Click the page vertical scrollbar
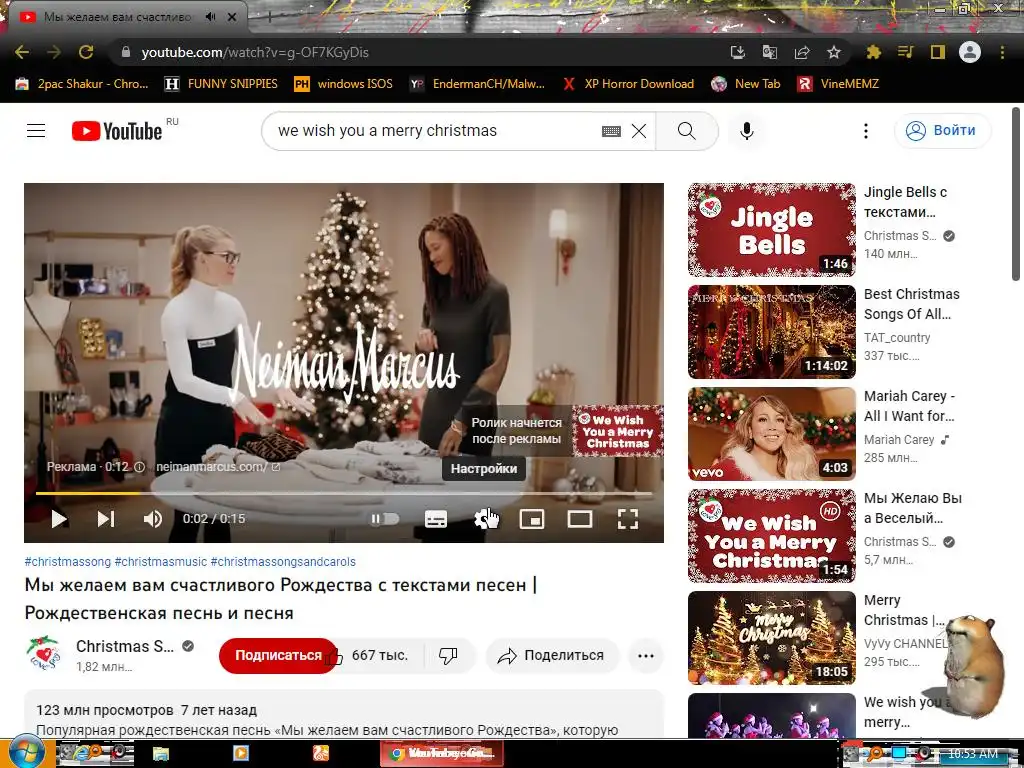1024x768 pixels. pyautogui.click(x=1016, y=196)
